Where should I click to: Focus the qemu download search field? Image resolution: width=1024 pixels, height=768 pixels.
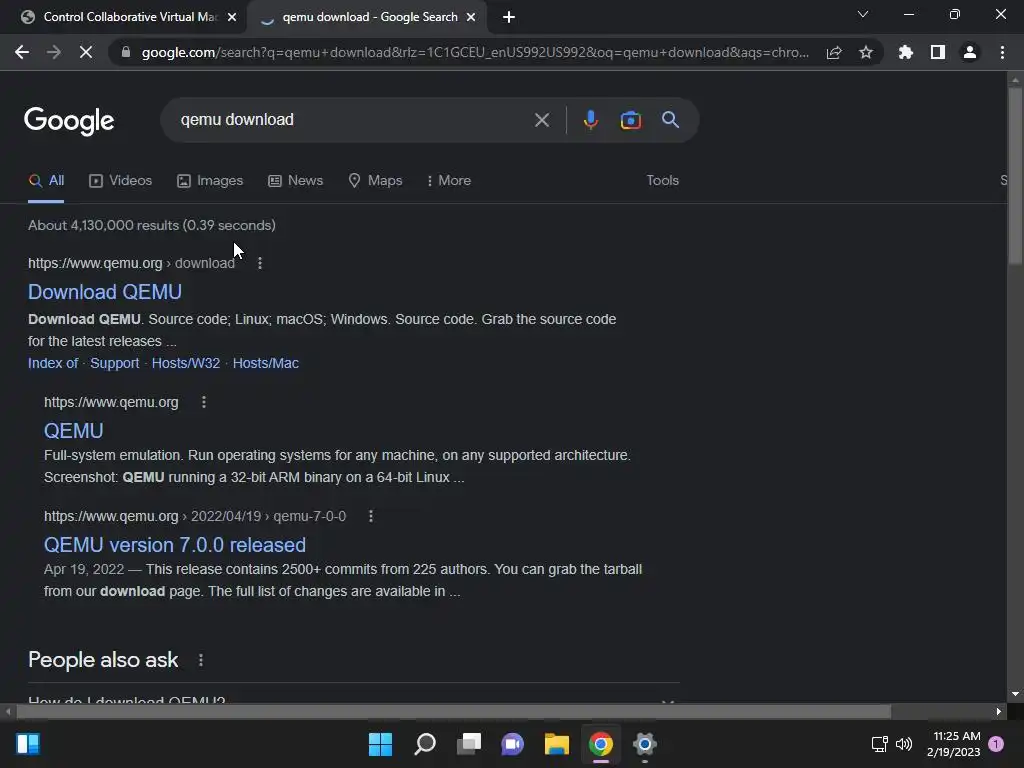click(x=353, y=120)
